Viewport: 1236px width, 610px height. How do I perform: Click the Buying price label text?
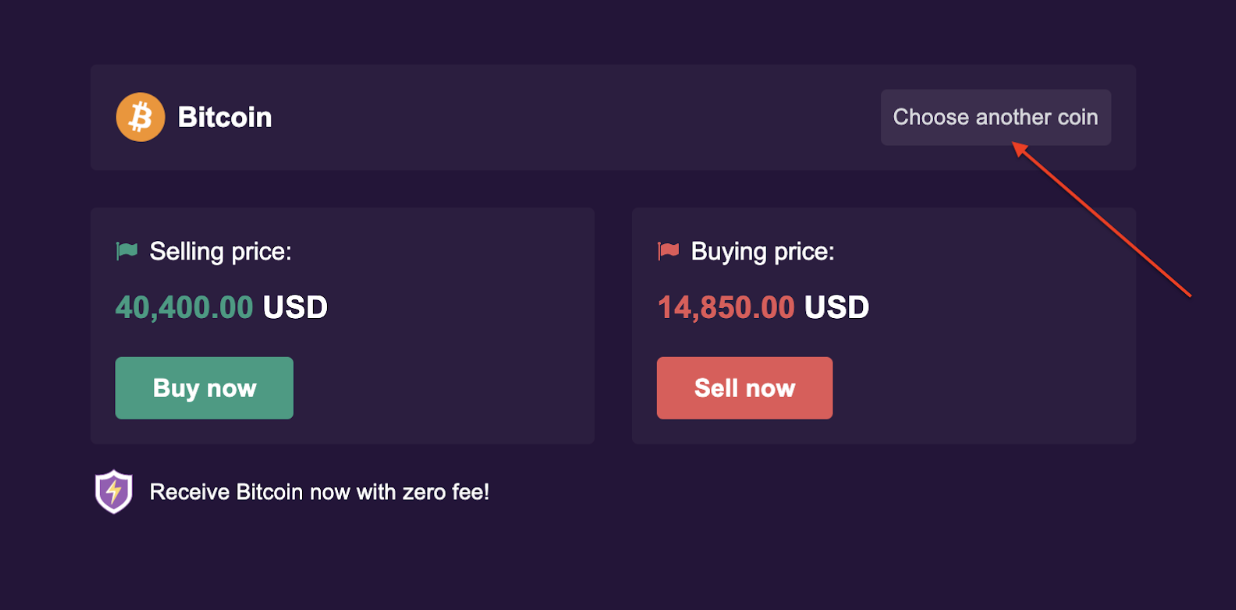762,251
